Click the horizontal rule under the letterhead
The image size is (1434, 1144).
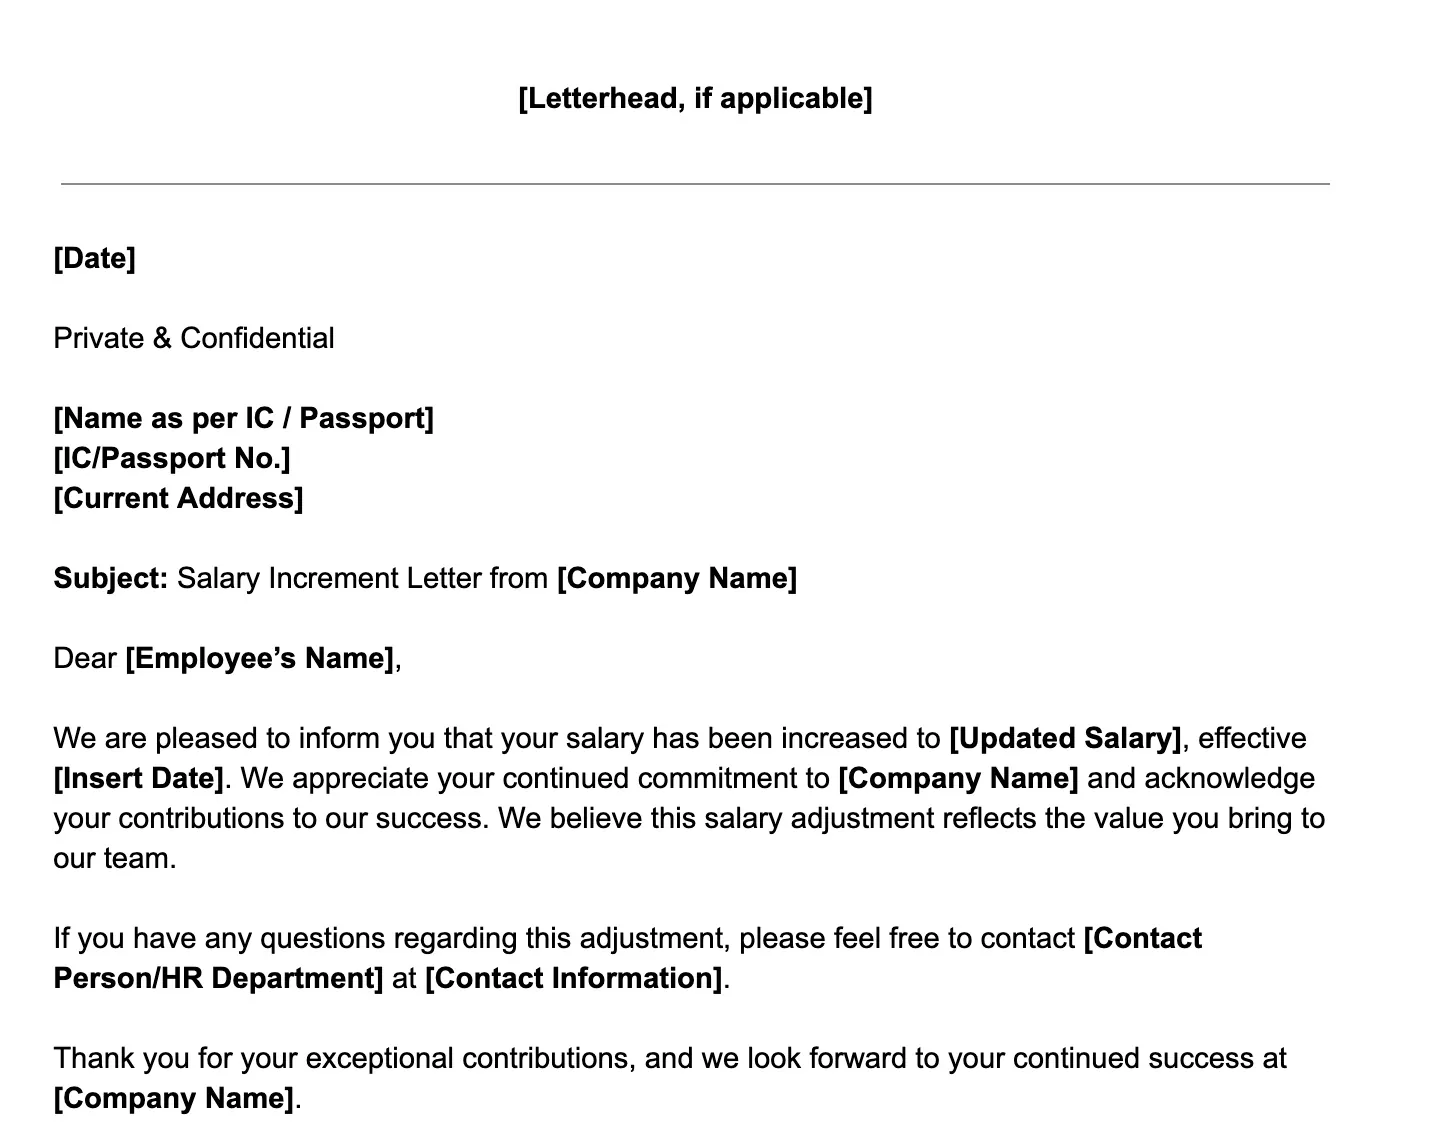pos(695,184)
